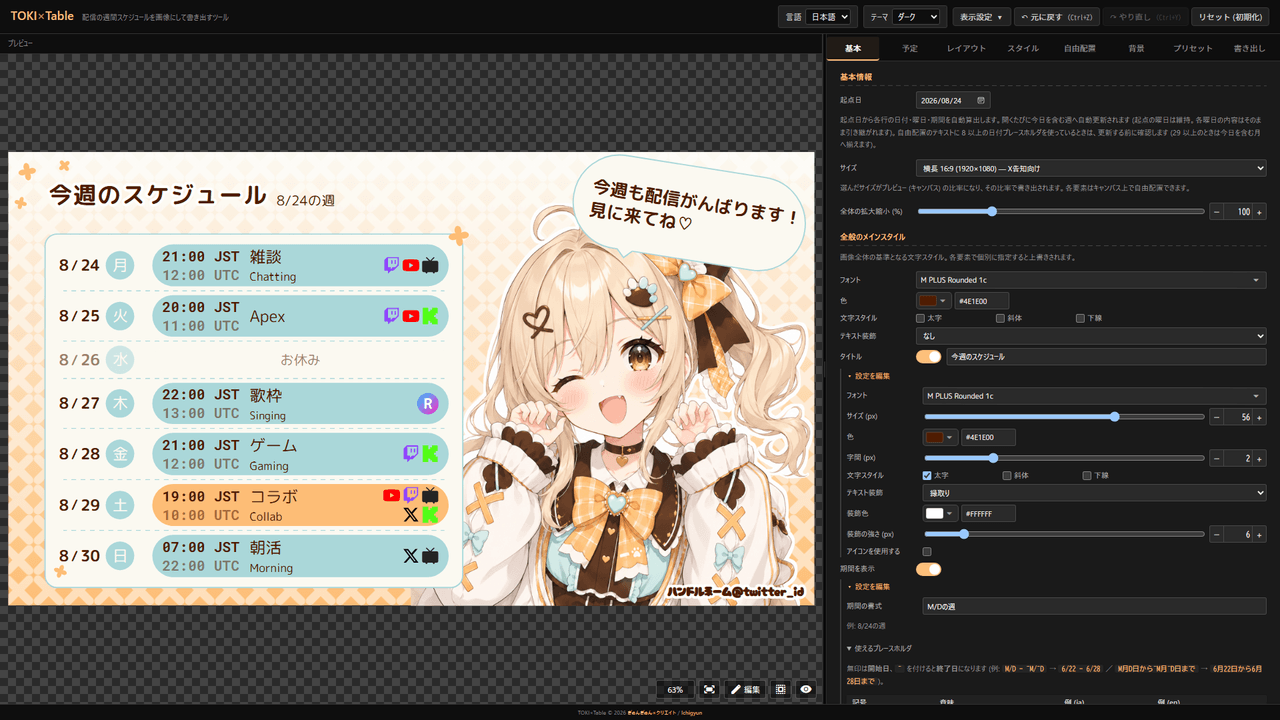Image resolution: width=1280 pixels, height=720 pixels.
Task: Switch to the プリセット tab
Action: pyautogui.click(x=1193, y=48)
